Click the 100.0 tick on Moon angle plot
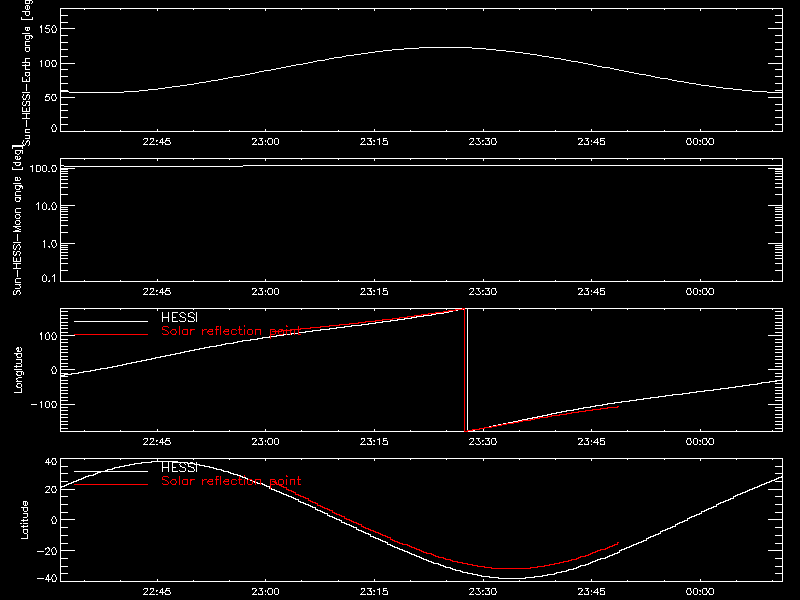 pos(43,168)
